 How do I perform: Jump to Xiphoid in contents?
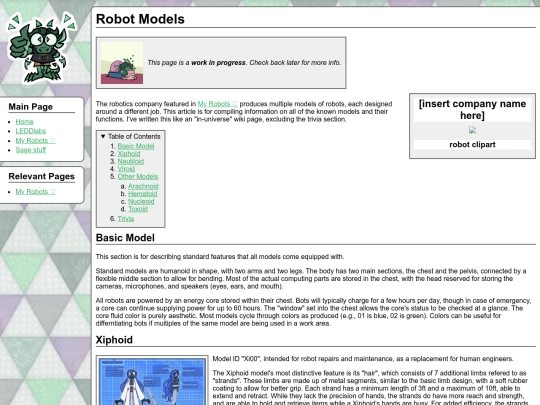pyautogui.click(x=129, y=154)
